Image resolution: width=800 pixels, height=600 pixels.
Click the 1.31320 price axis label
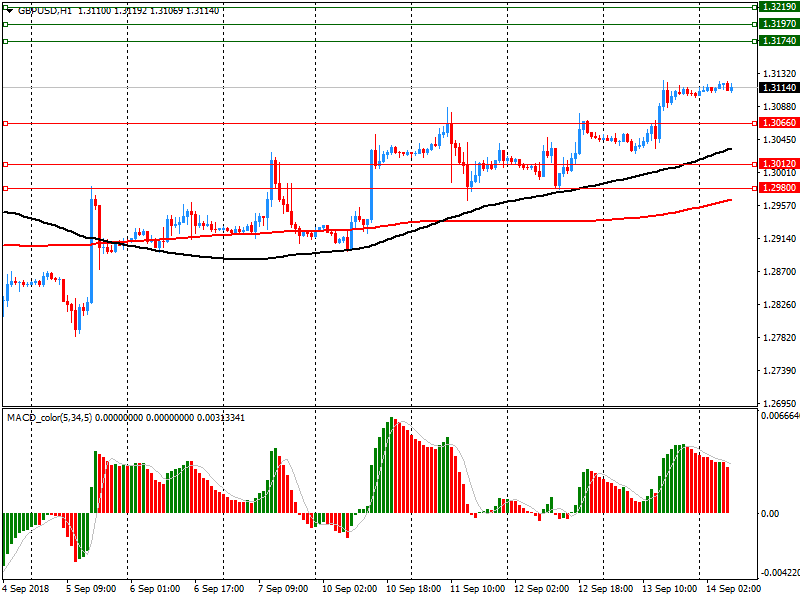pos(779,74)
